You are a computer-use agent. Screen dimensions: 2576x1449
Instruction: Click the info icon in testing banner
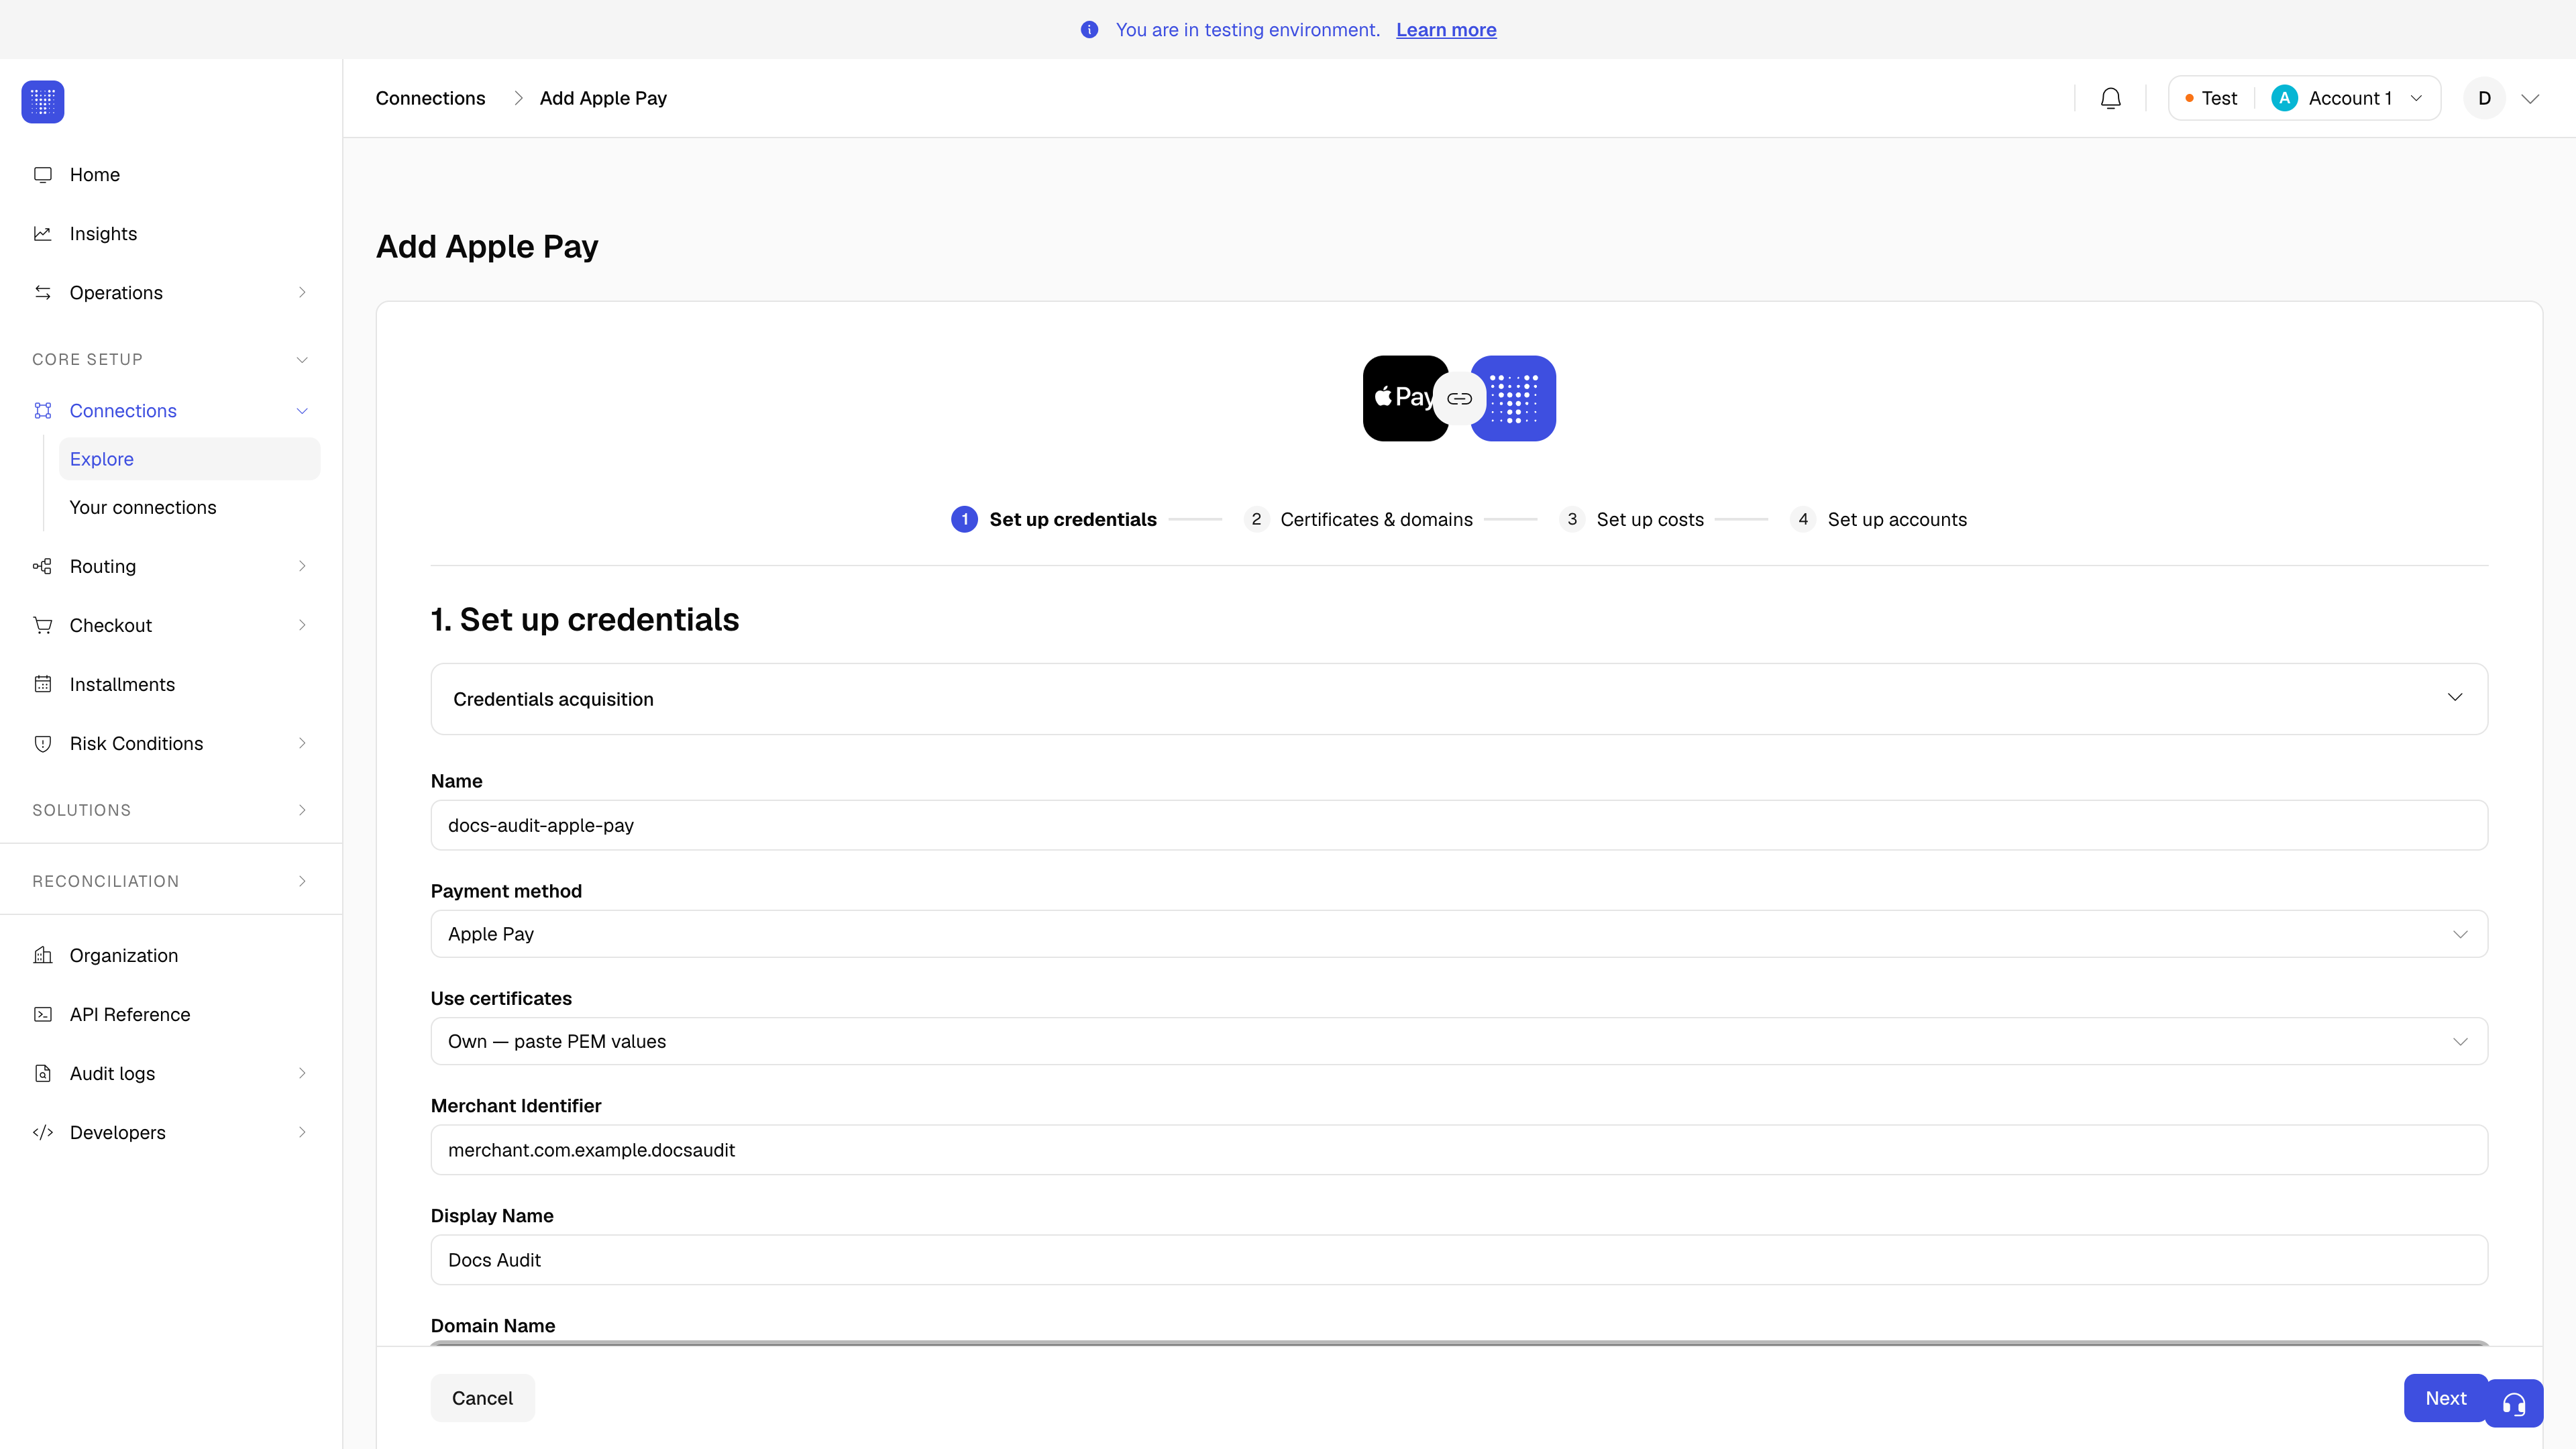point(1090,30)
